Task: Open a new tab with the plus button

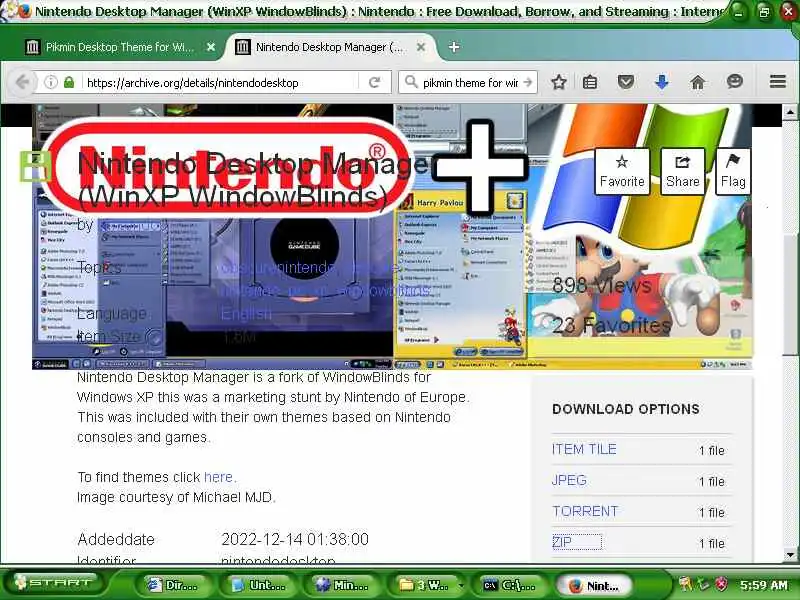Action: pos(454,47)
